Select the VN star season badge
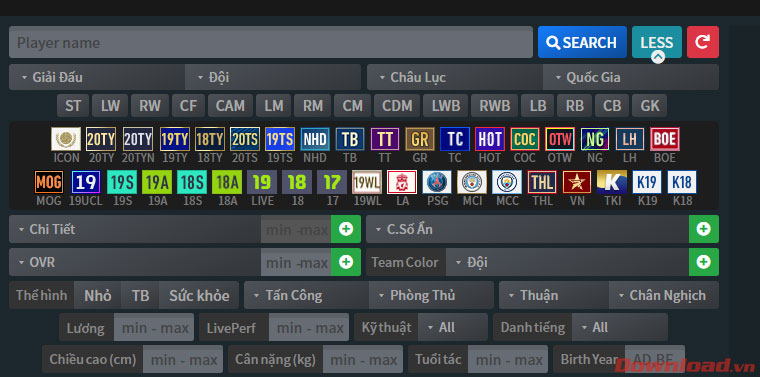Screen dimensions: 760x377 (x=577, y=182)
